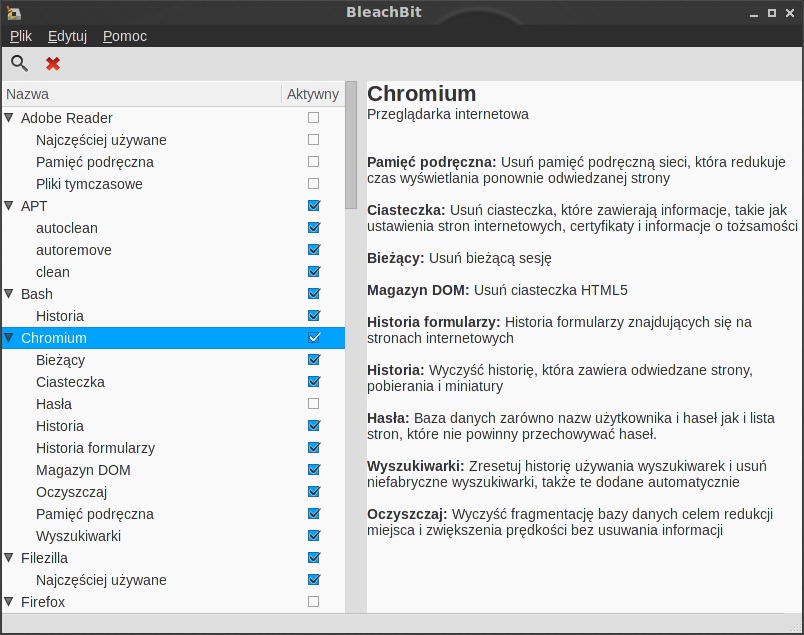Click the bold Wyszukiwarki: description label
Screen dimensions: 804x635
click(415, 466)
